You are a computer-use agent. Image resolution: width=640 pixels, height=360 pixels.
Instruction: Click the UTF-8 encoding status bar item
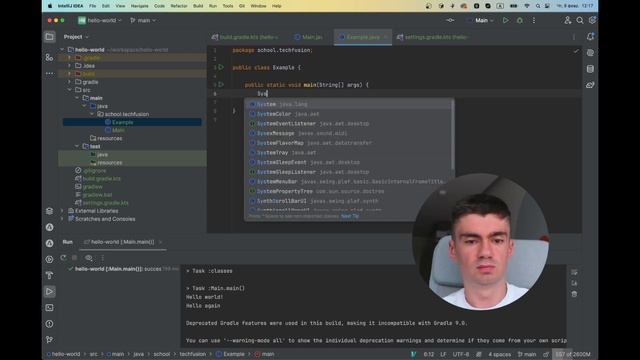(x=461, y=354)
